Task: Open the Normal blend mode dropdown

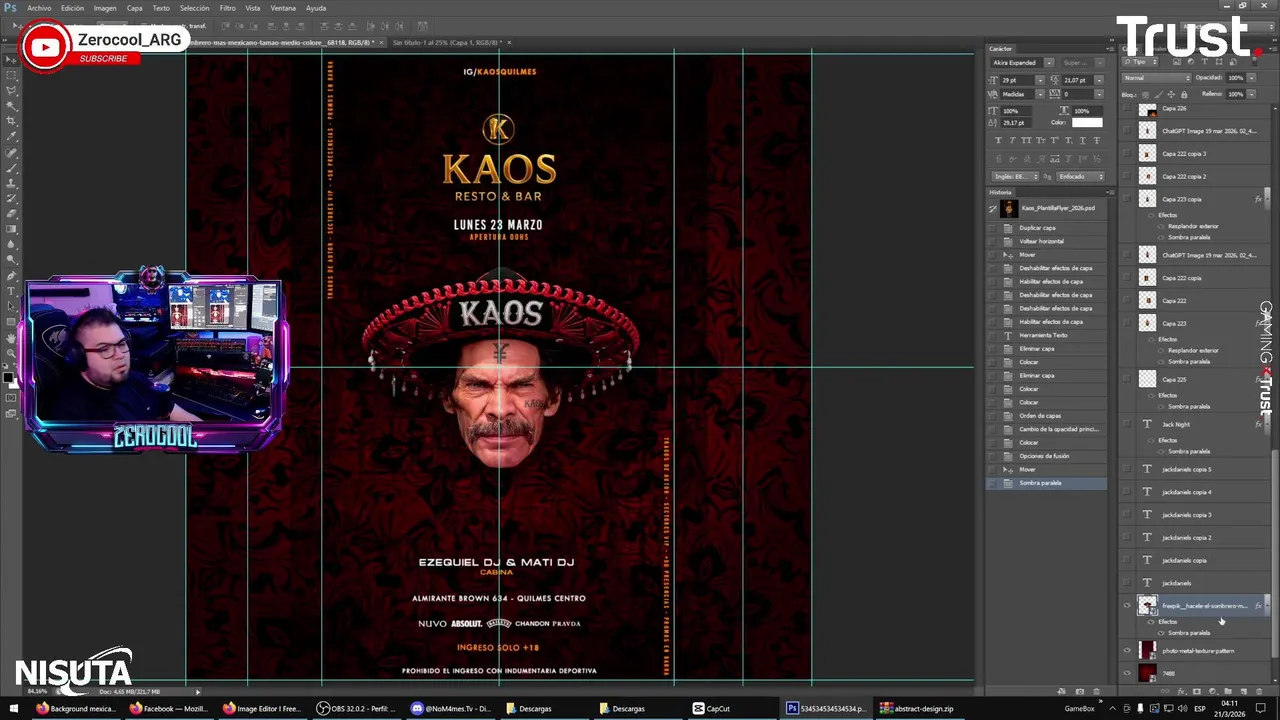Action: (1157, 78)
